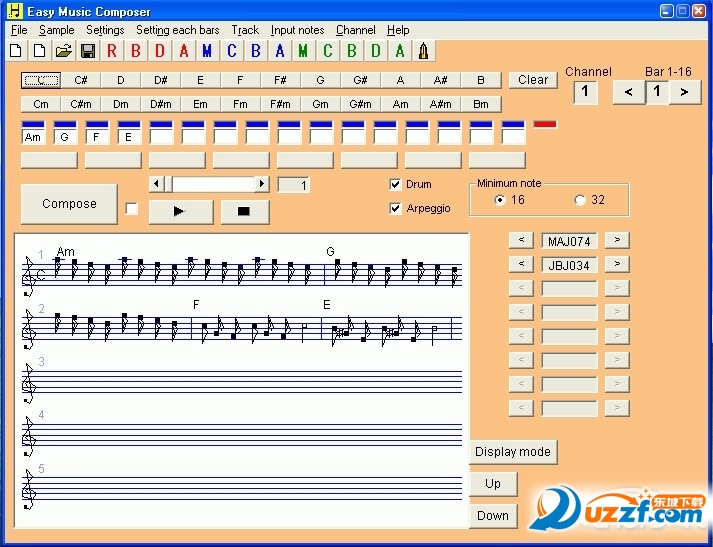Click the red D toolbar icon
Viewport: 713px width, 547px height.
(x=160, y=51)
